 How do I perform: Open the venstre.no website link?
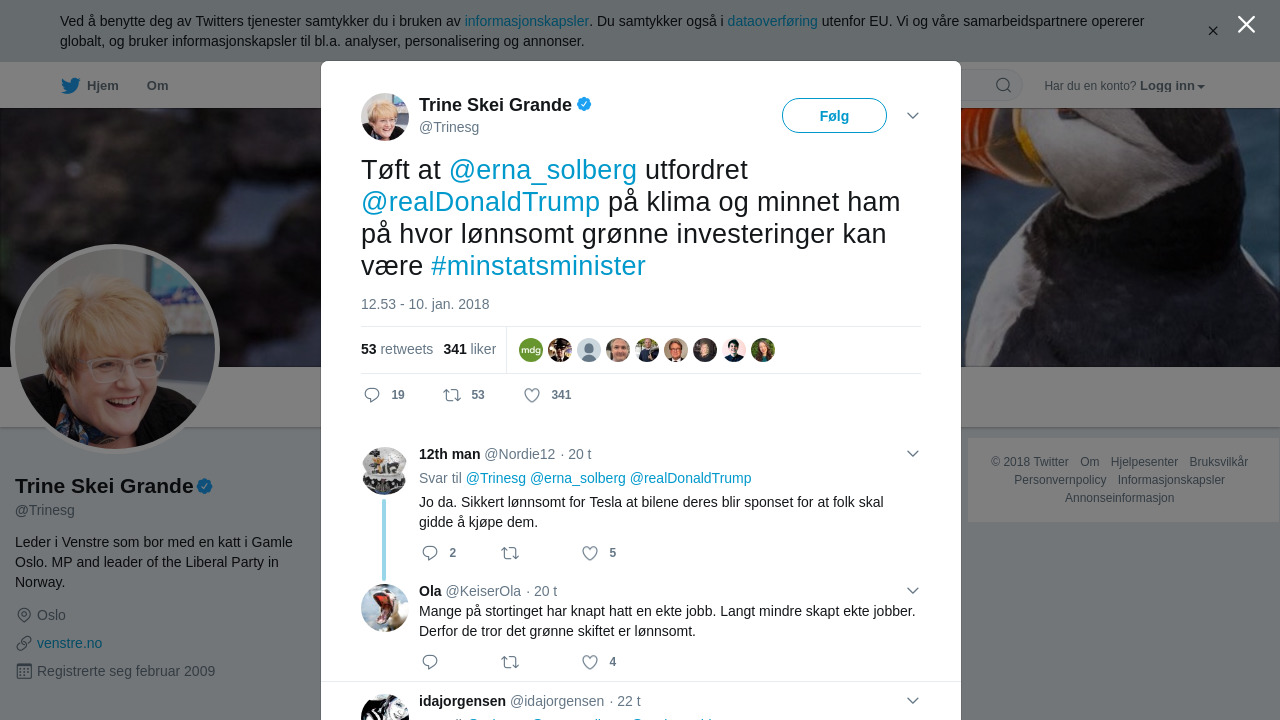click(69, 643)
